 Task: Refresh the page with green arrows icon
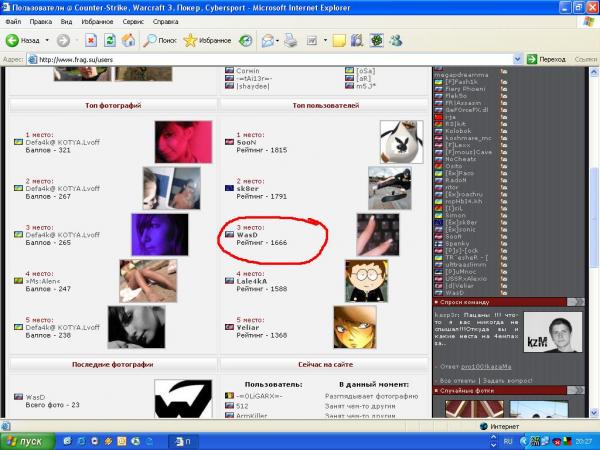pos(110,40)
